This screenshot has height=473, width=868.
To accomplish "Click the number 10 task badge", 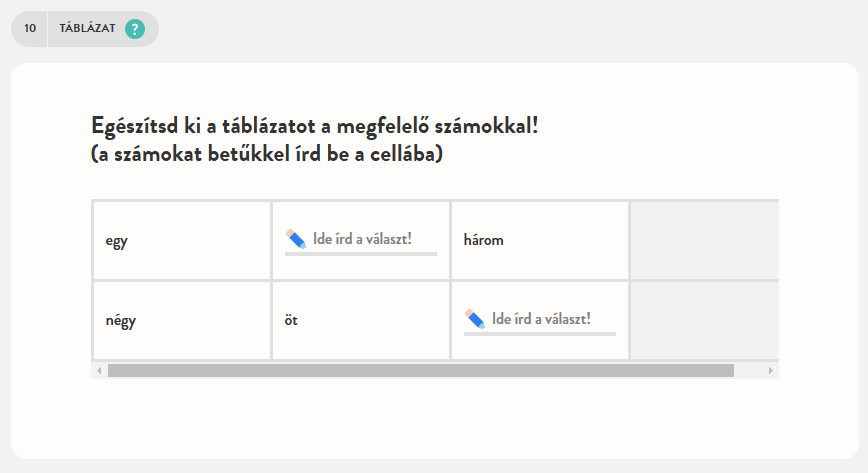I will pos(30,29).
